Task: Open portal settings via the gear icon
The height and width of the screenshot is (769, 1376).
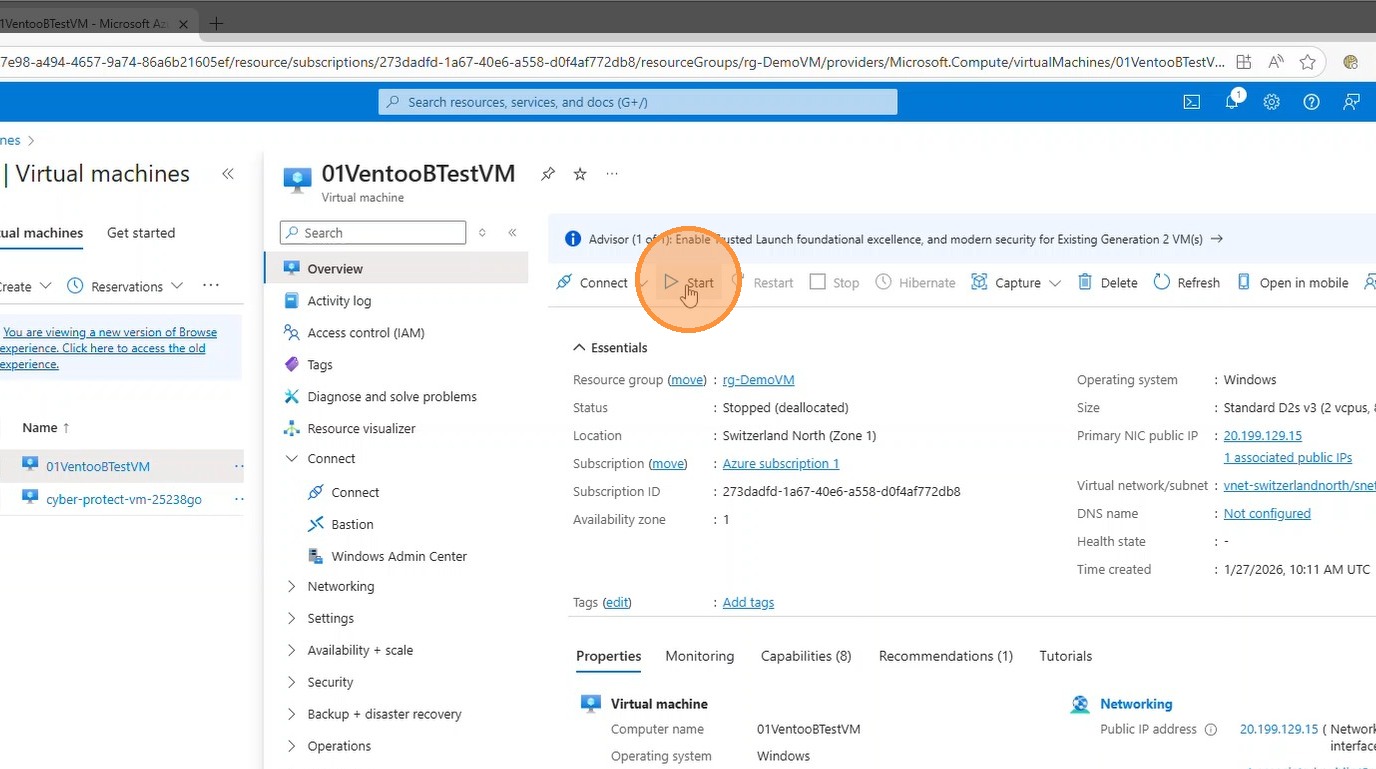Action: tap(1272, 102)
